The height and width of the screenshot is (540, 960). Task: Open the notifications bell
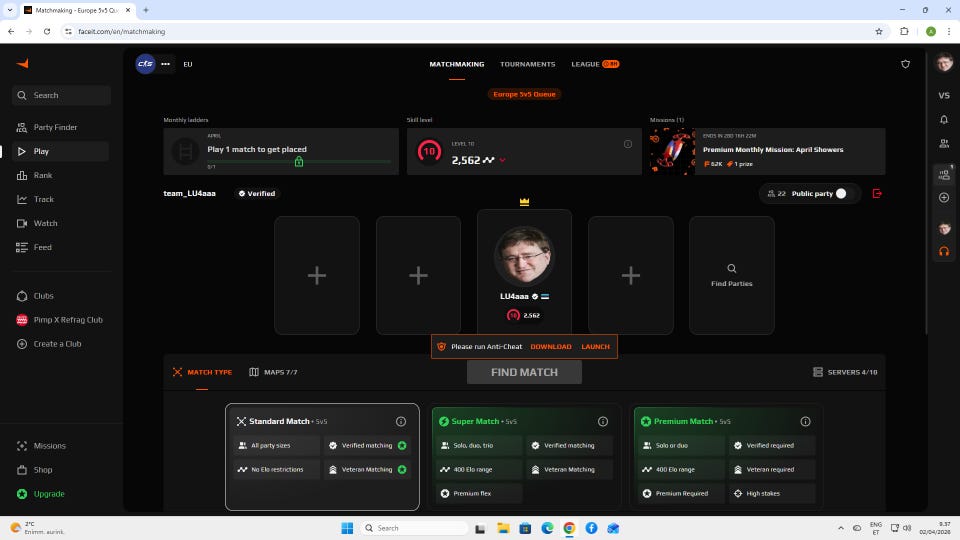(944, 119)
